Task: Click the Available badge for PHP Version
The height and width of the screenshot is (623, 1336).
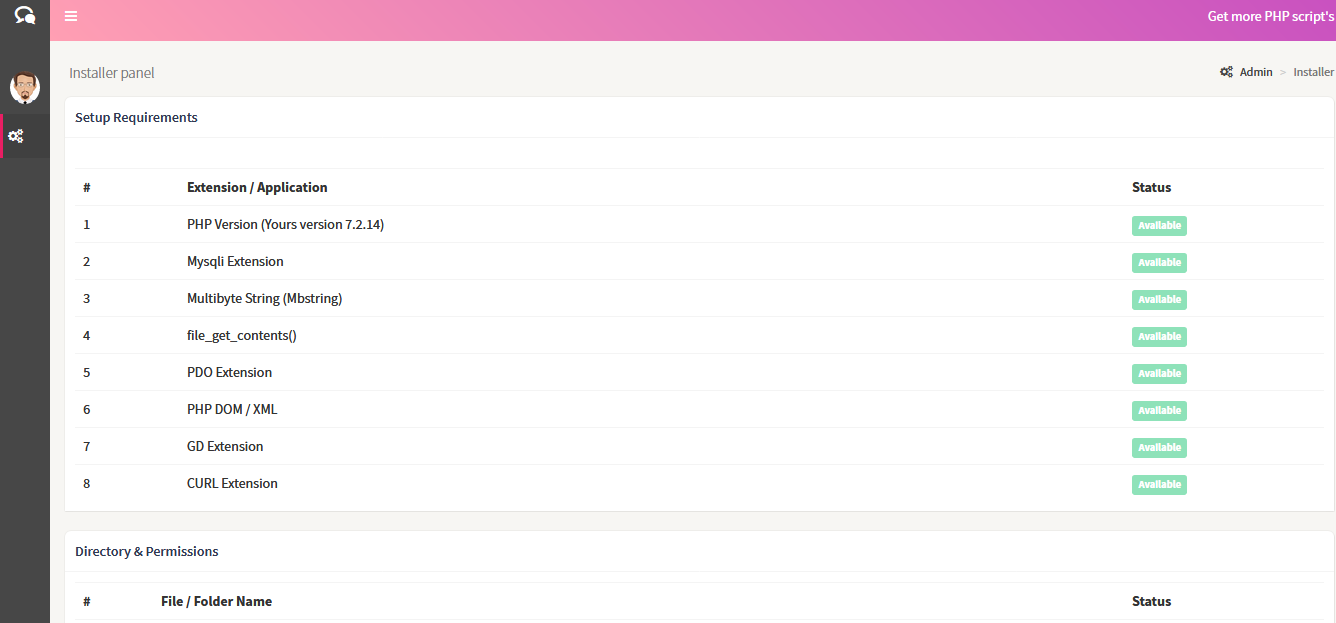Action: (x=1159, y=226)
